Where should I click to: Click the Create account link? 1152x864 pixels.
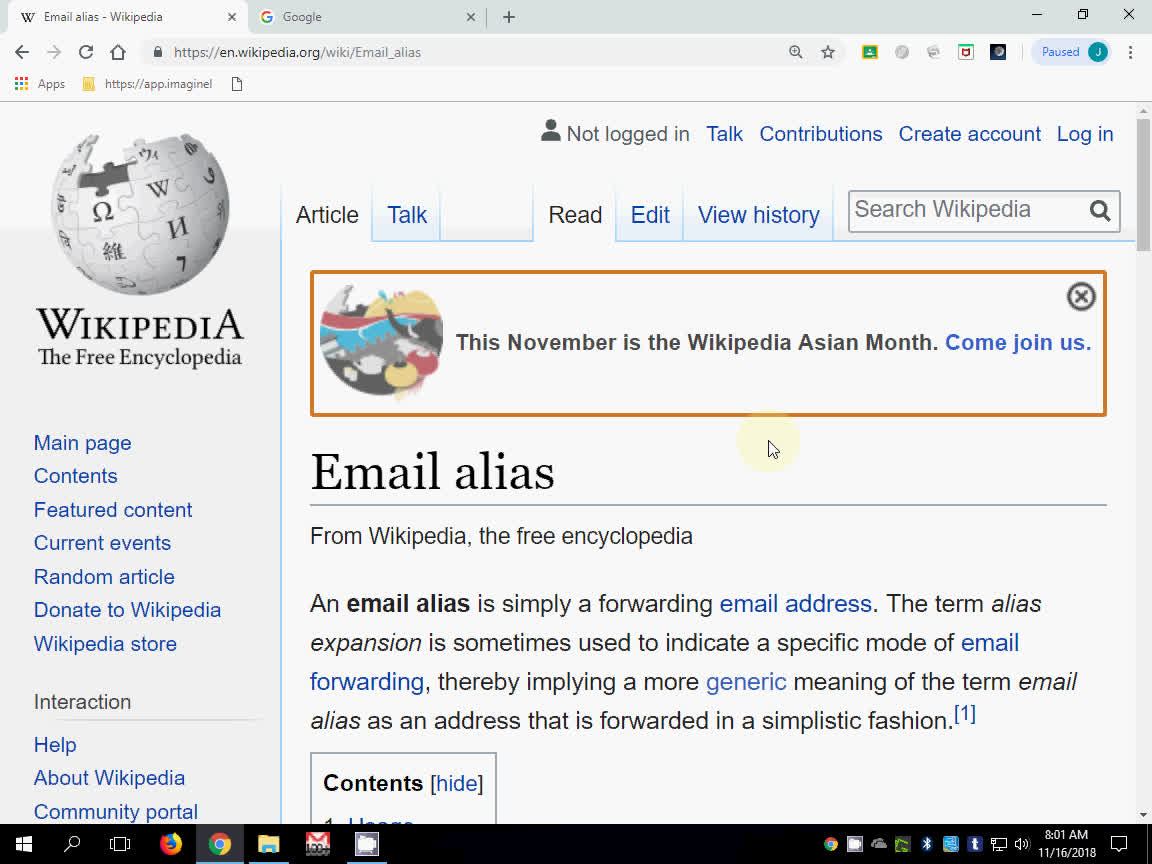[x=969, y=133]
